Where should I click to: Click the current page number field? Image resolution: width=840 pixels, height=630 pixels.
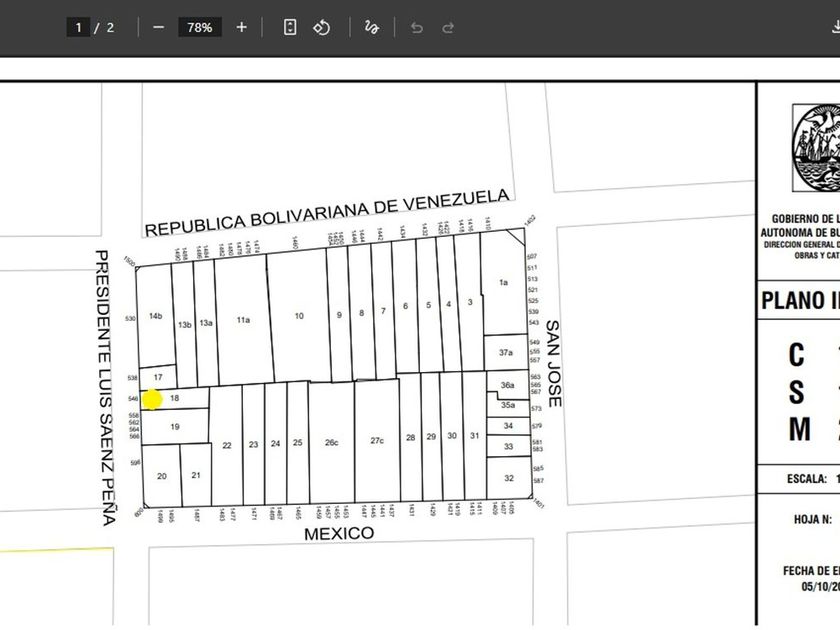pyautogui.click(x=78, y=27)
